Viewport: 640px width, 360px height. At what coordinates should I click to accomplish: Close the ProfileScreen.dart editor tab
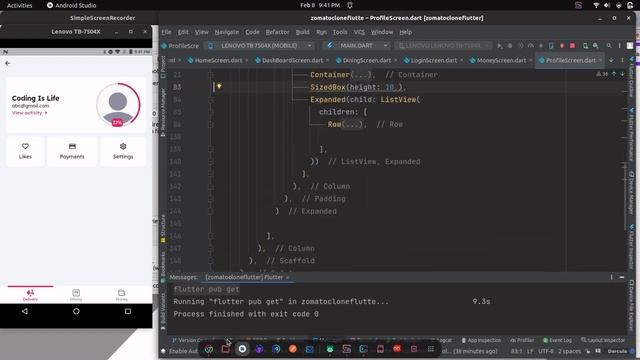click(600, 60)
